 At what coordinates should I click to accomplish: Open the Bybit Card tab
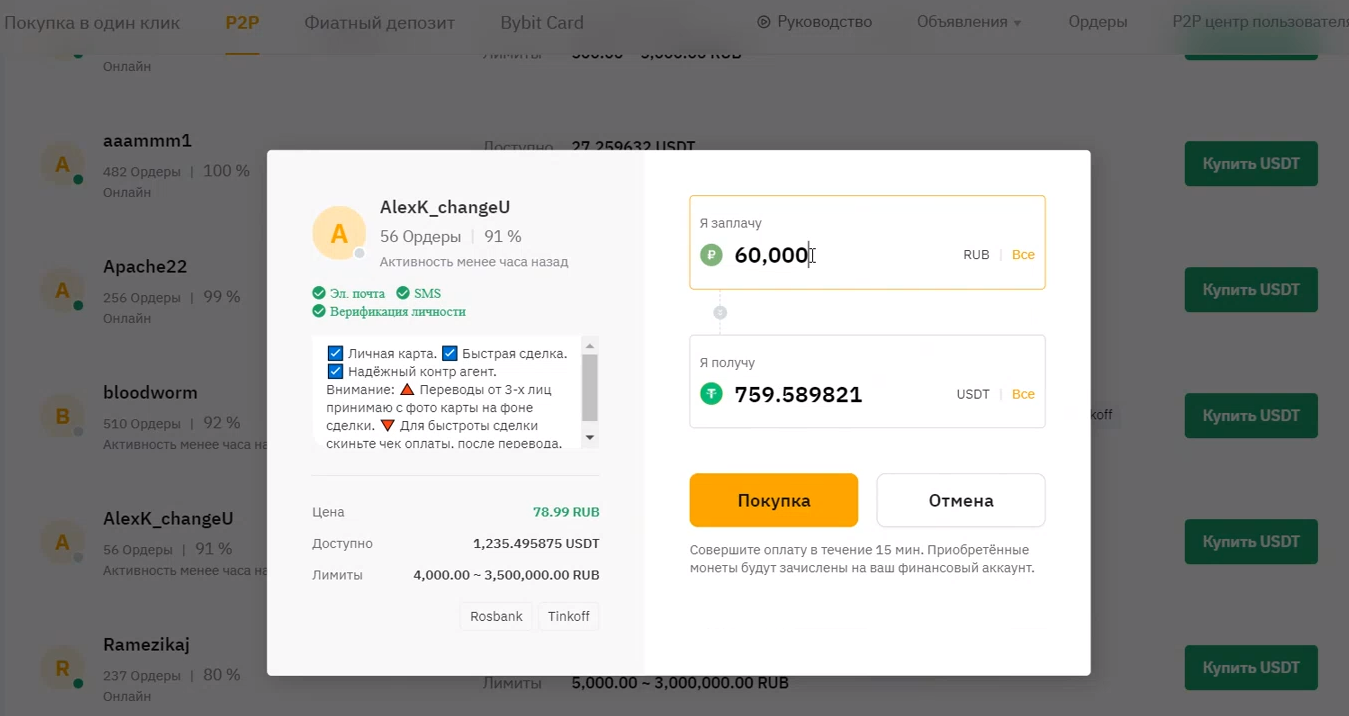pos(542,22)
